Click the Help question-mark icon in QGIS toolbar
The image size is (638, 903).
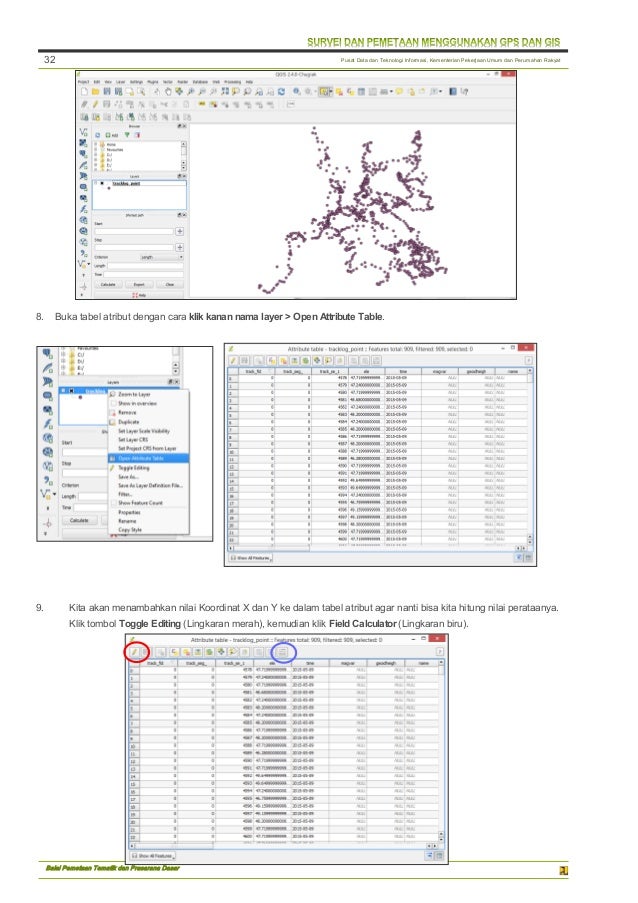point(464,92)
